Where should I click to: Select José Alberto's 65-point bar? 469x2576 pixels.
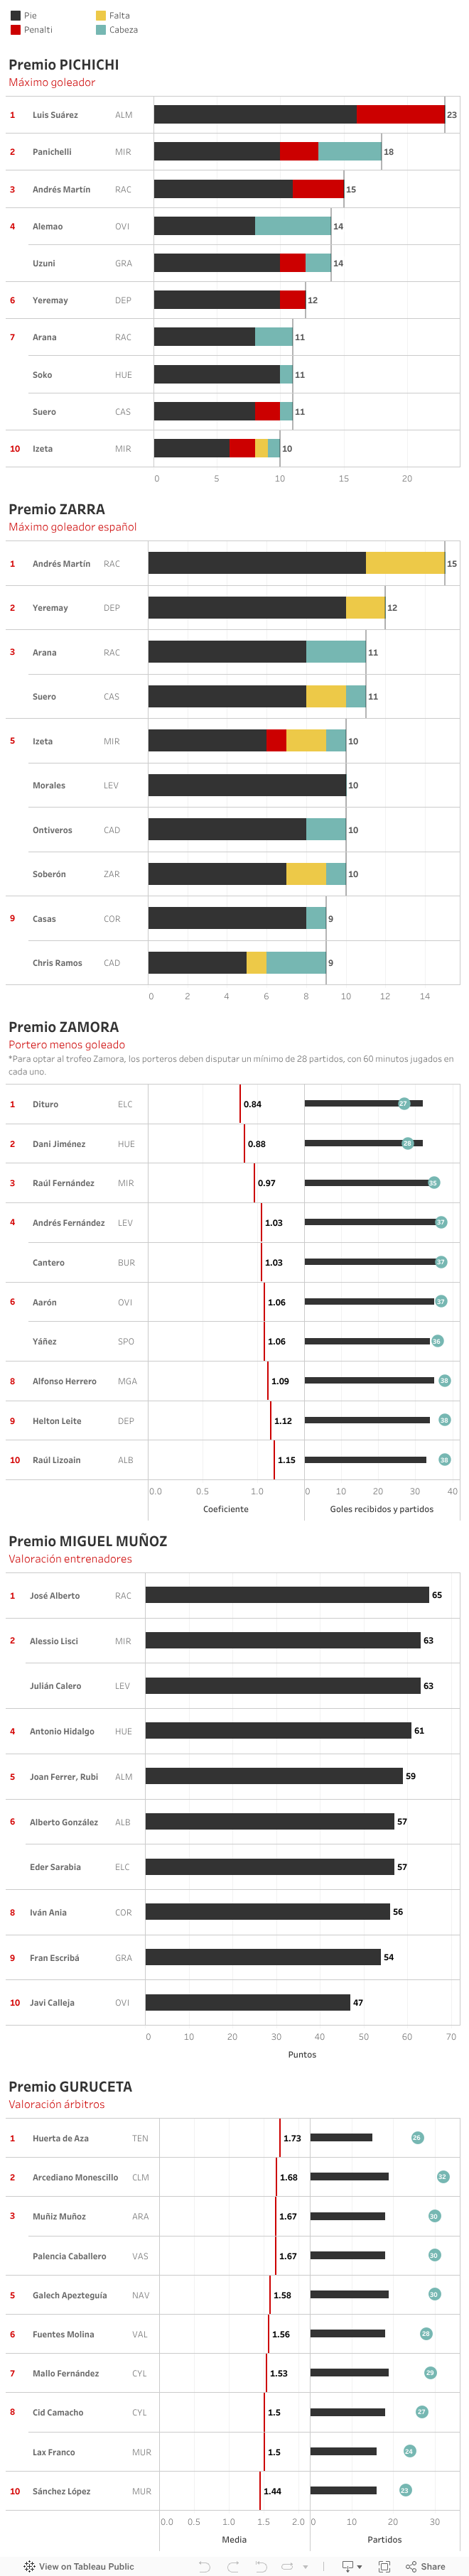pyautogui.click(x=286, y=1595)
